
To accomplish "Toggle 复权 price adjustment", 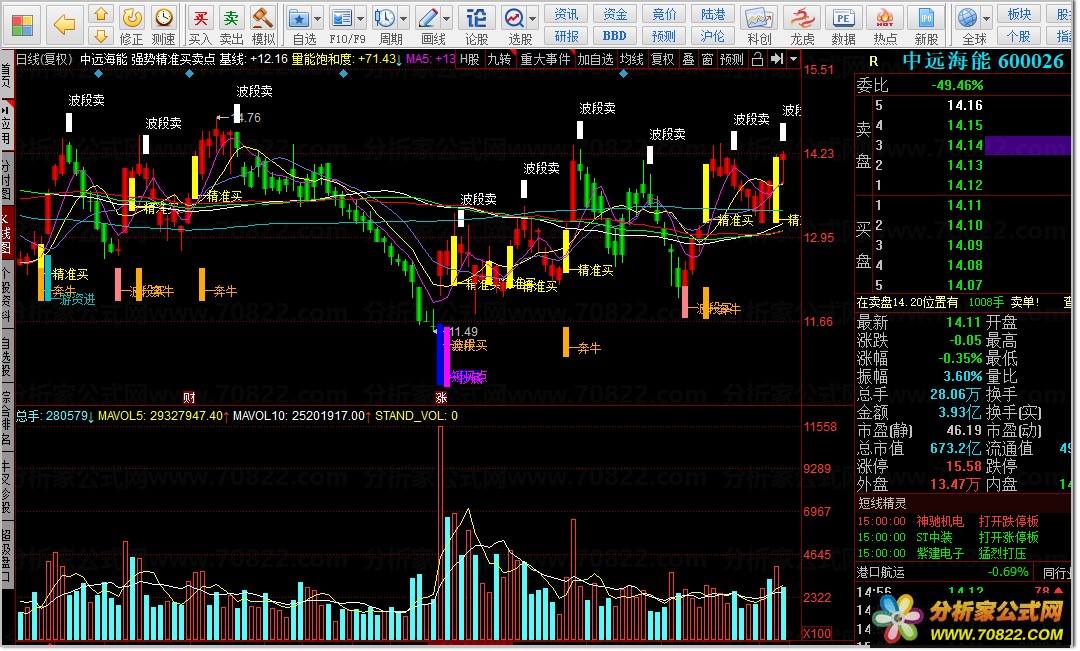I will coord(663,59).
